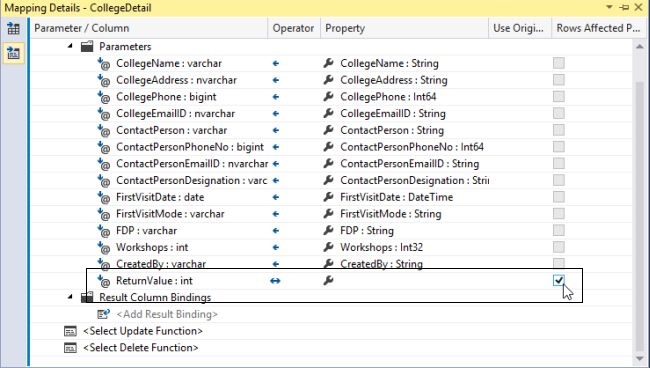Click parameter icon beside ReturnValue : int
The image size is (650, 368).
[104, 281]
